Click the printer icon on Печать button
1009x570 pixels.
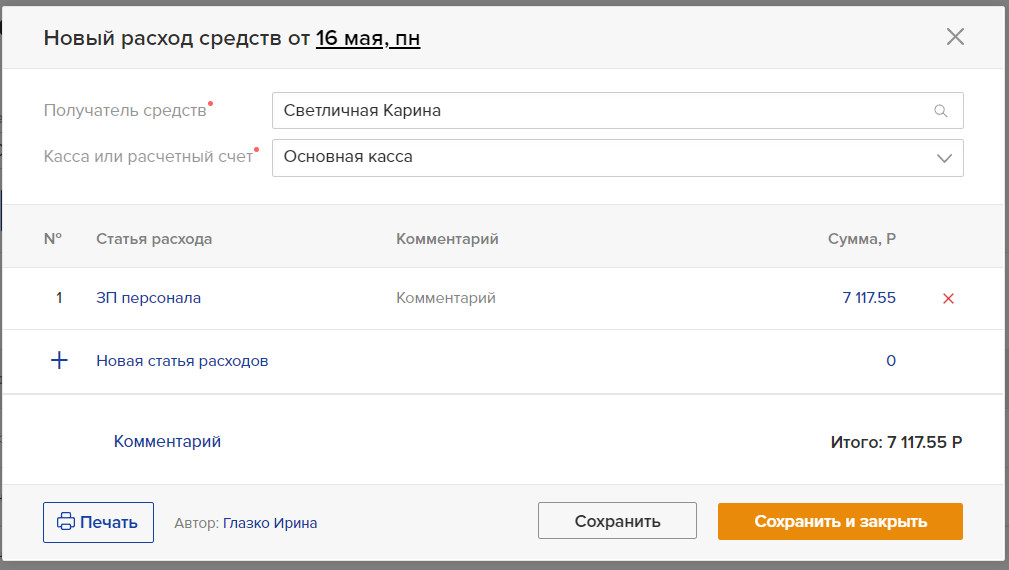tap(66, 522)
